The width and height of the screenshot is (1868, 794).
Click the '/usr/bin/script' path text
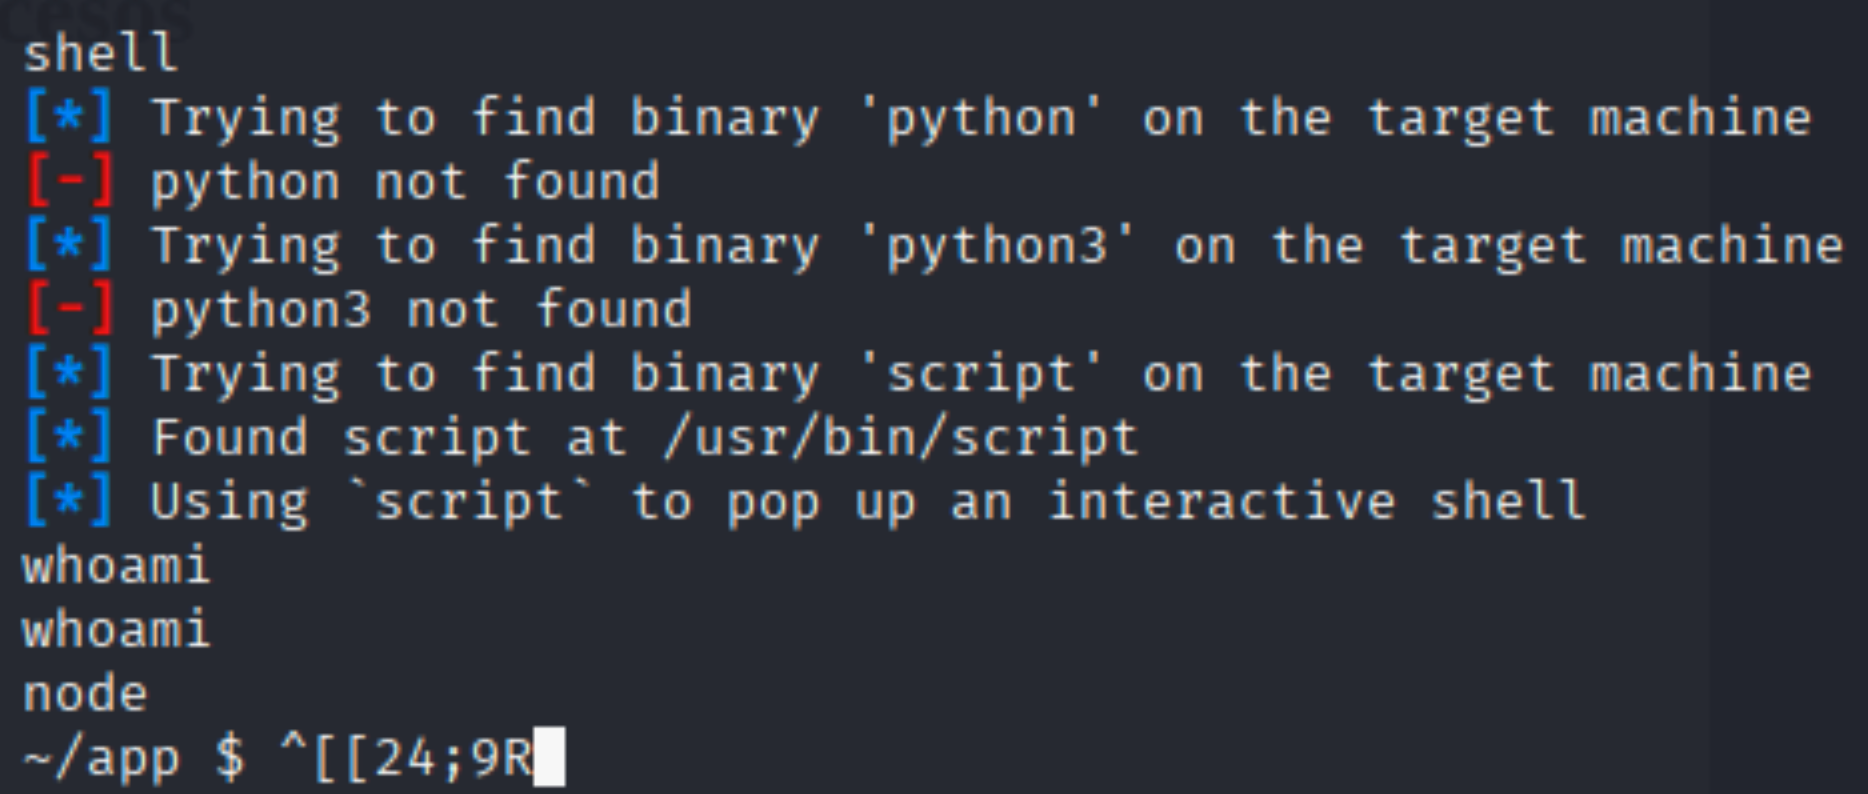(900, 438)
